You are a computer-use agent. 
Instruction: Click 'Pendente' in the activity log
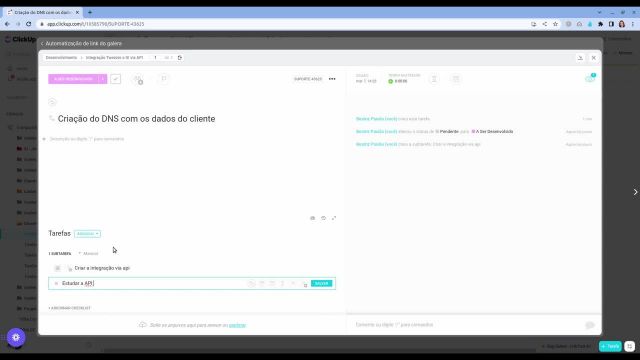449,131
